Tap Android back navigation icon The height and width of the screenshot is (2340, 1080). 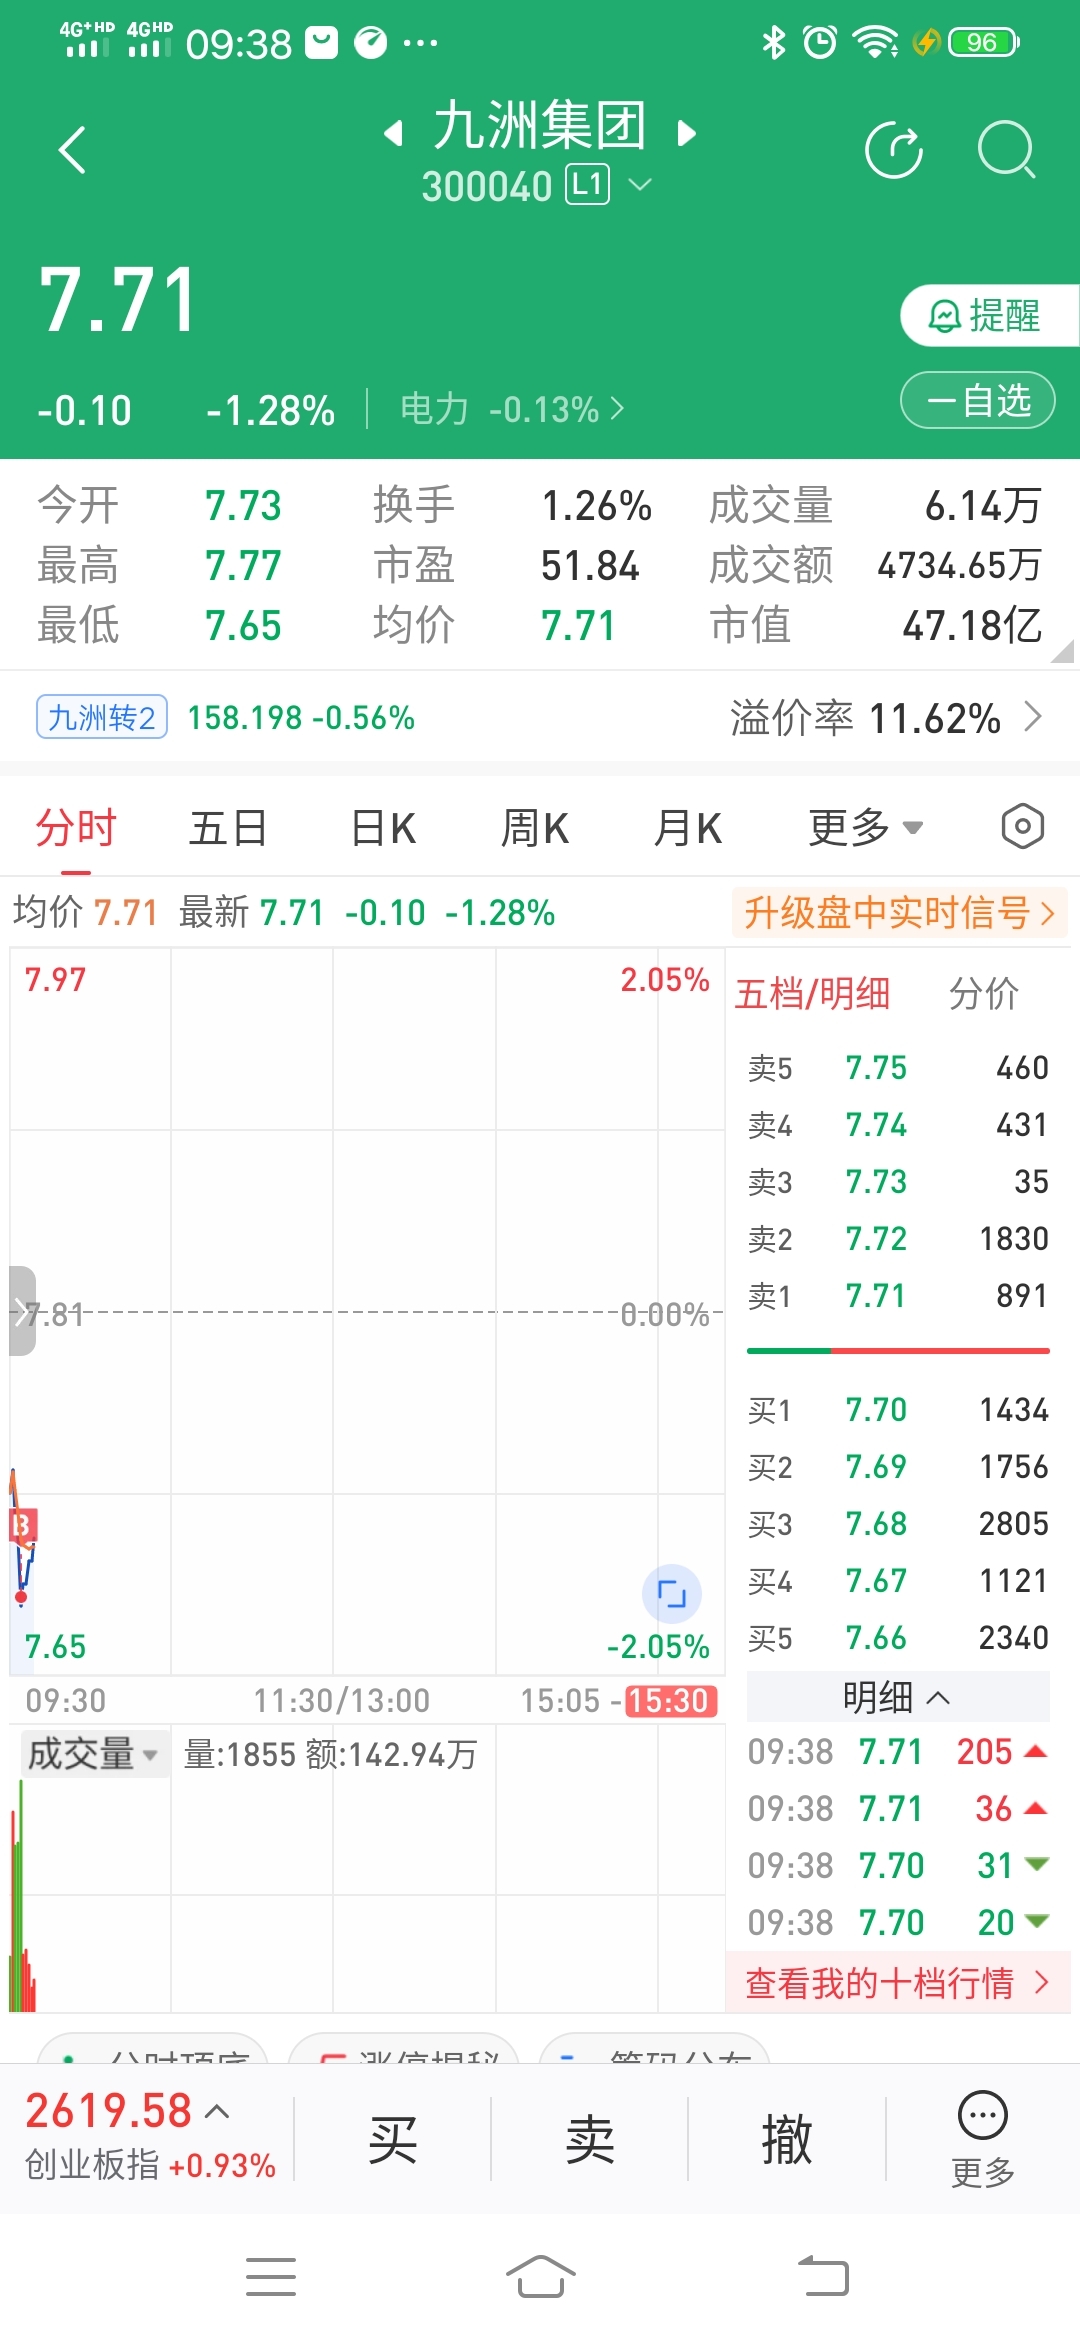tap(823, 2276)
